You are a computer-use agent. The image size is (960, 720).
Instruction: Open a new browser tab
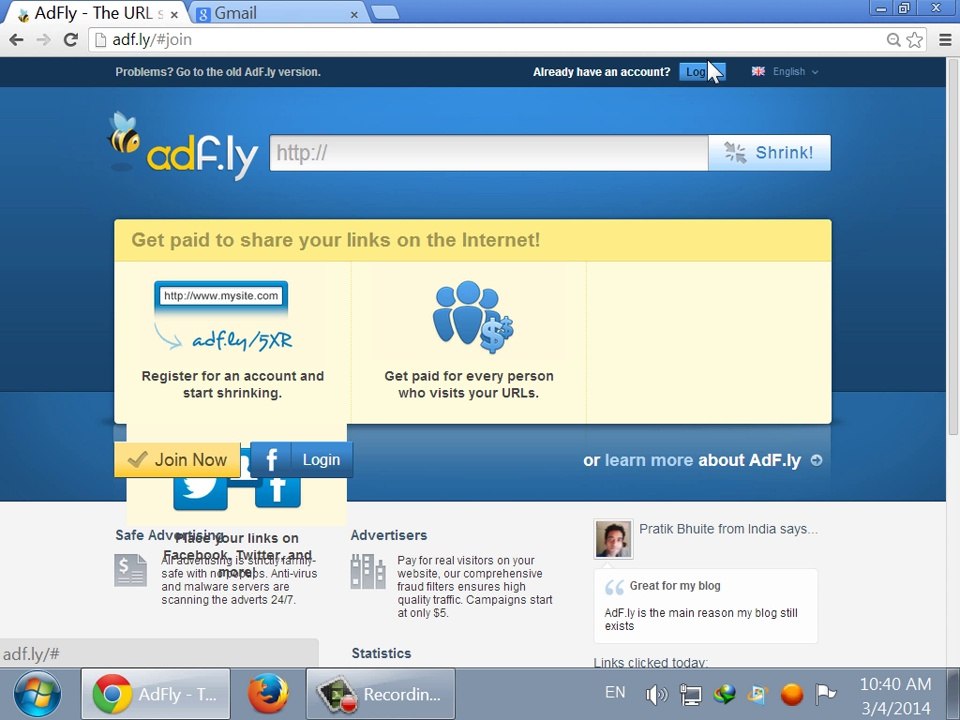pos(384,12)
